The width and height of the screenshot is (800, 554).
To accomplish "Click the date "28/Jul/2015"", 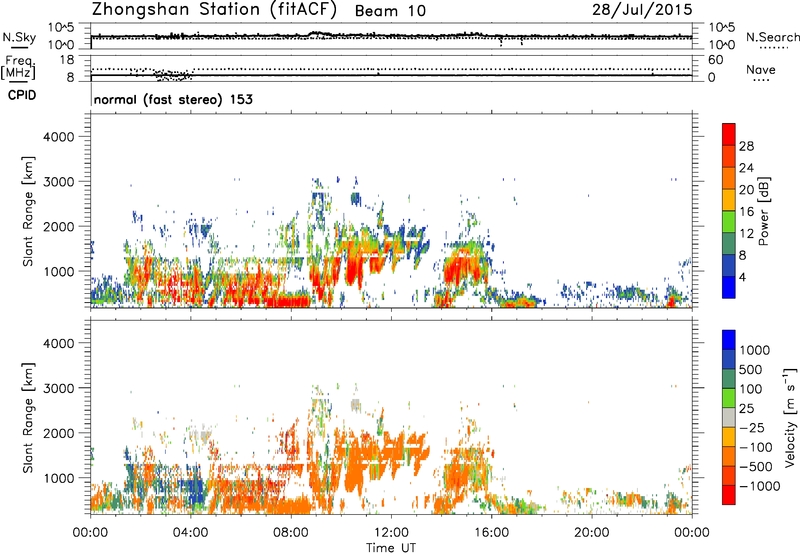I will [642, 10].
